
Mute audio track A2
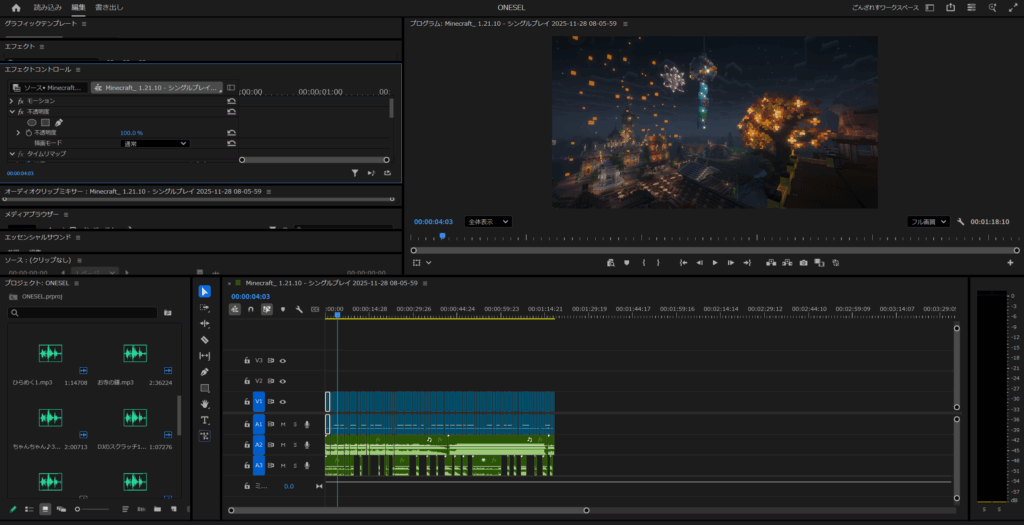283,445
